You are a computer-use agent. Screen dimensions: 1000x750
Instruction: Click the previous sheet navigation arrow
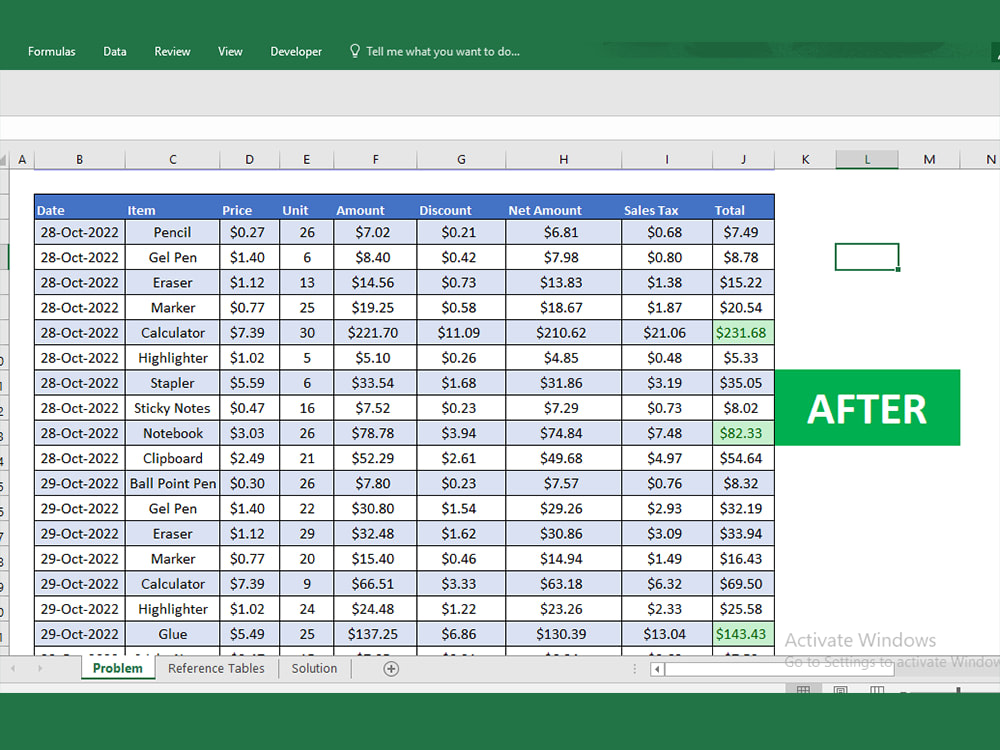pos(13,668)
